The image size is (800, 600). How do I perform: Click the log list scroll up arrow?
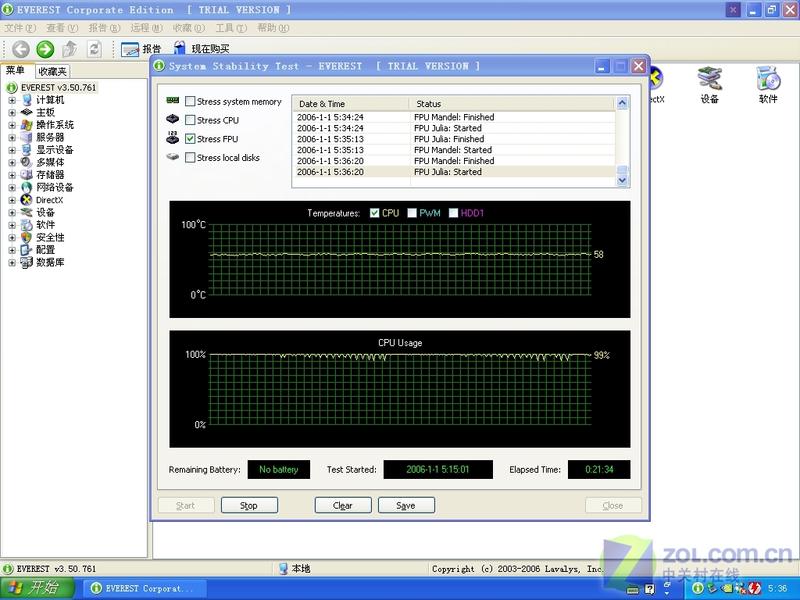click(622, 103)
